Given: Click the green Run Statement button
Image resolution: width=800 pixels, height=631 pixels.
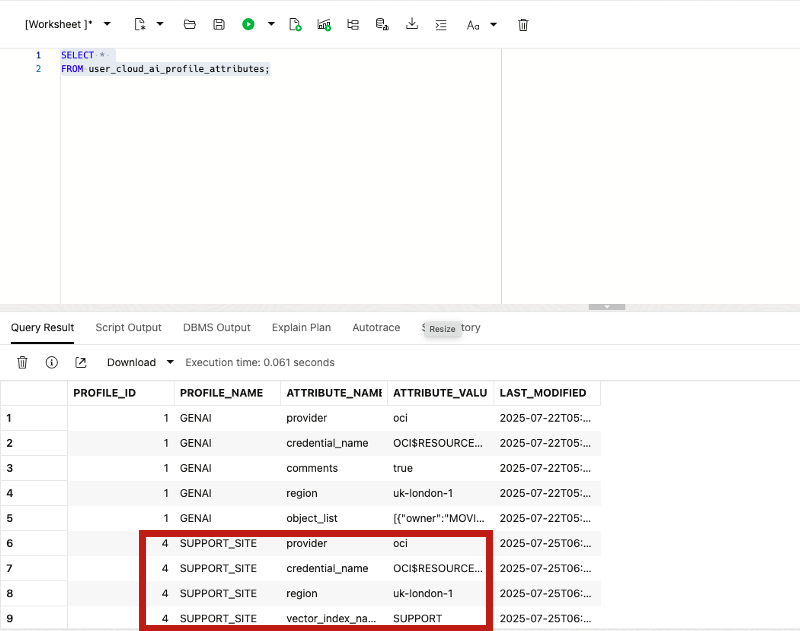Looking at the screenshot, I should (248, 24).
